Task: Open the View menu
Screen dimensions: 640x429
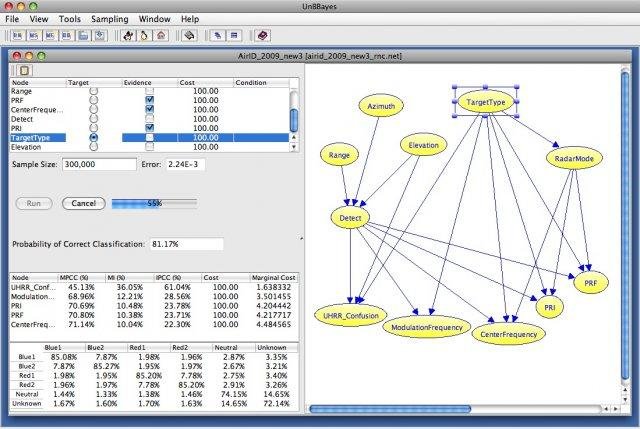Action: (x=39, y=19)
